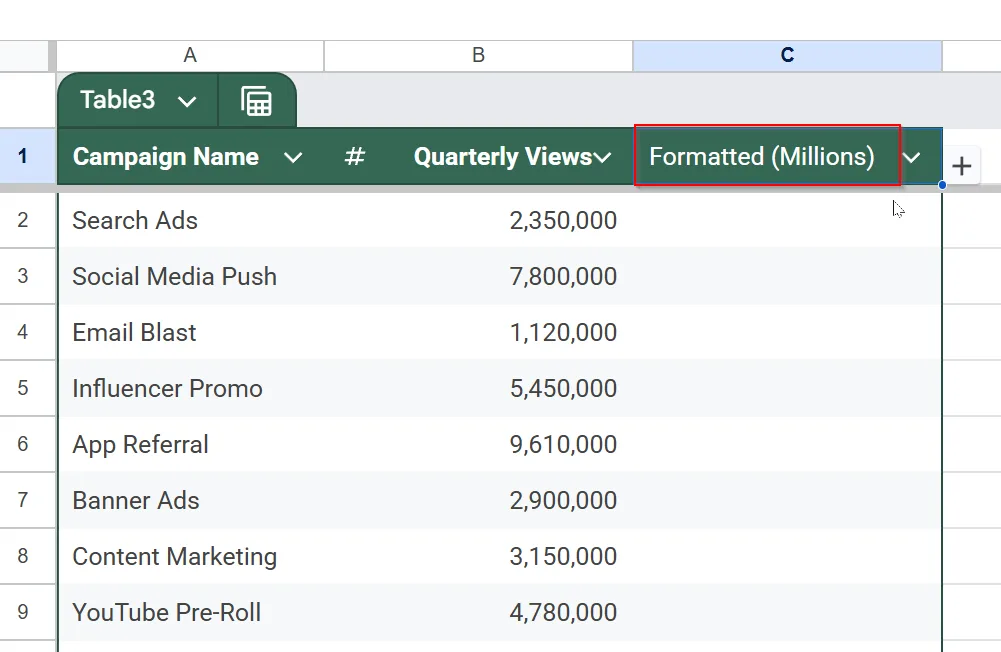Open Quarterly Views column dropdown

pyautogui.click(x=602, y=157)
